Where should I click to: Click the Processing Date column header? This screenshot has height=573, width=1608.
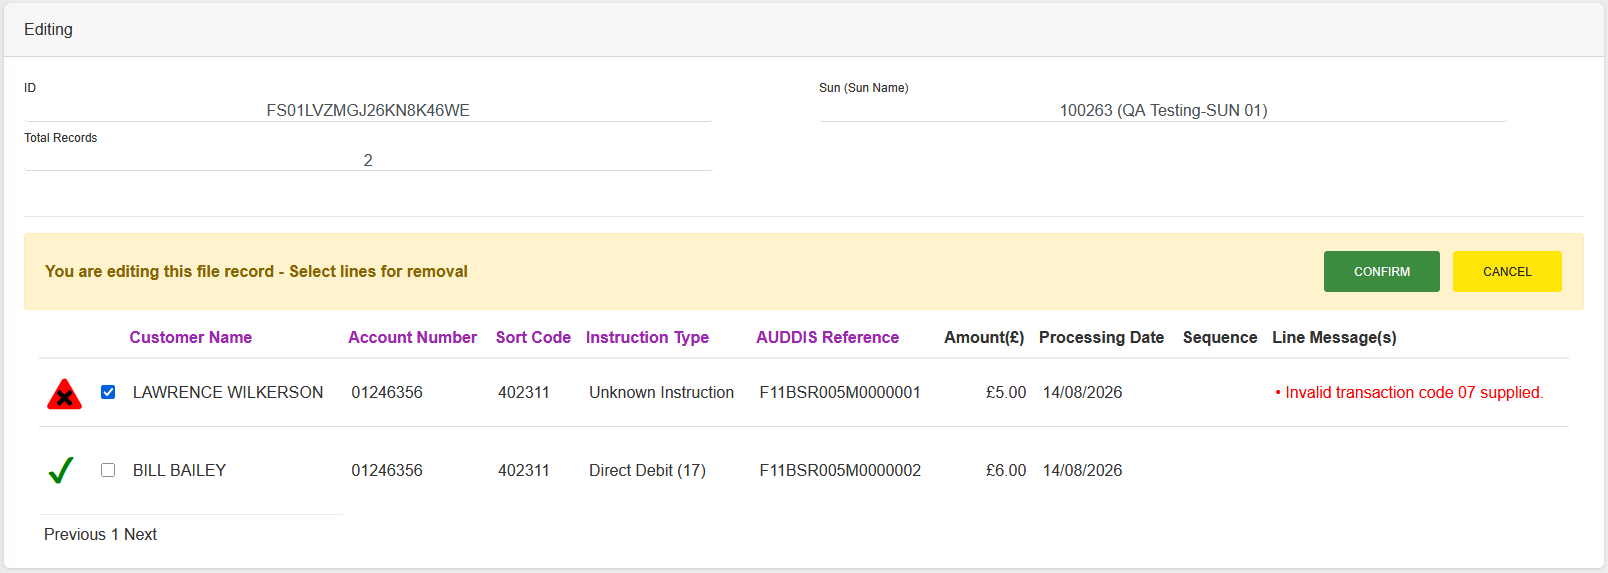(x=1101, y=338)
